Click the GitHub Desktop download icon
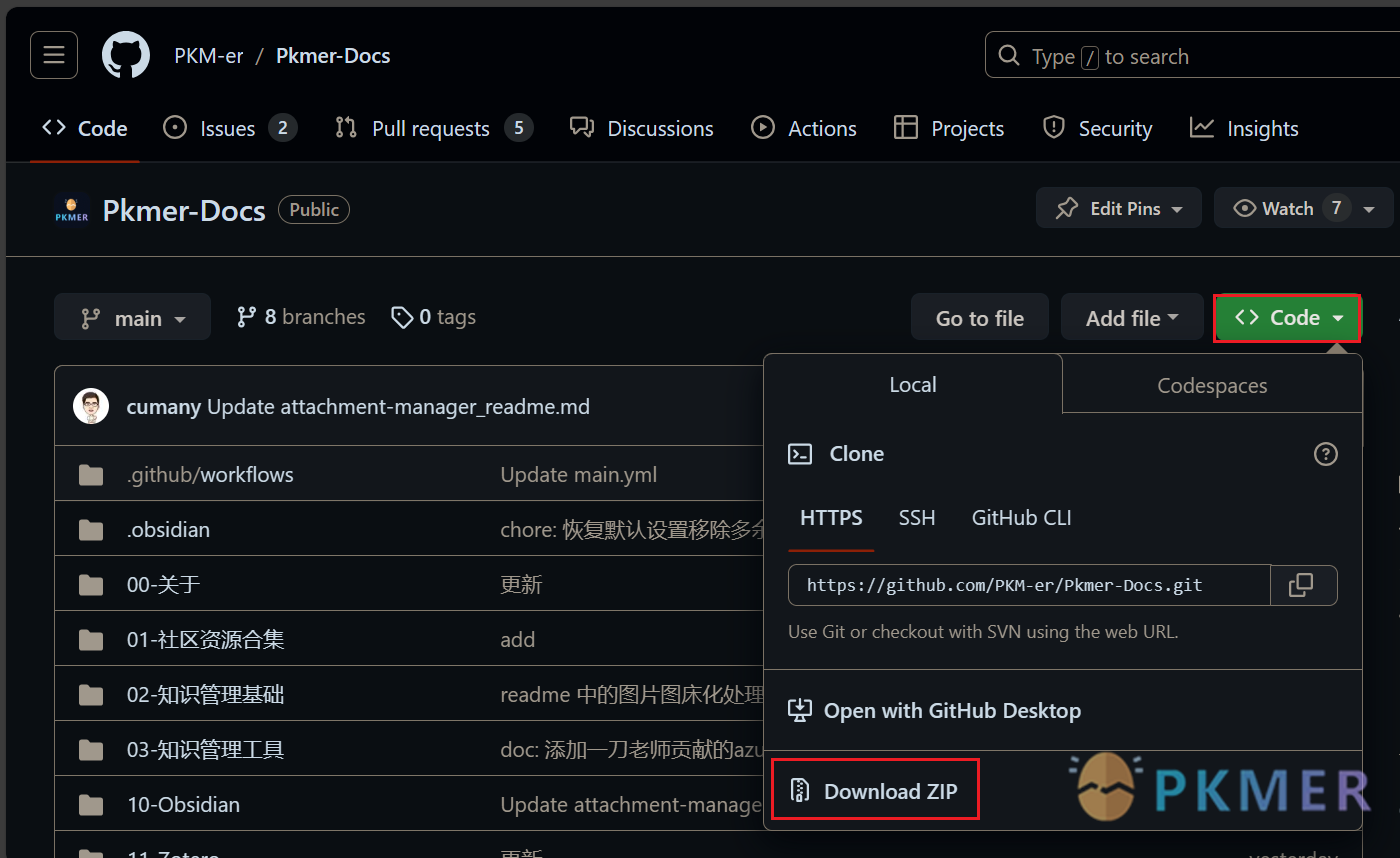 (x=800, y=711)
